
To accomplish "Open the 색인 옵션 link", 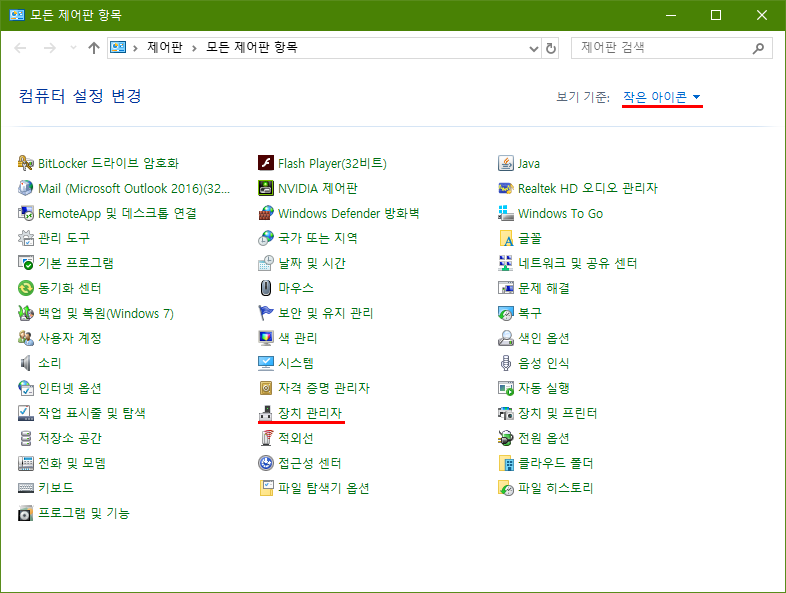I will (x=544, y=338).
